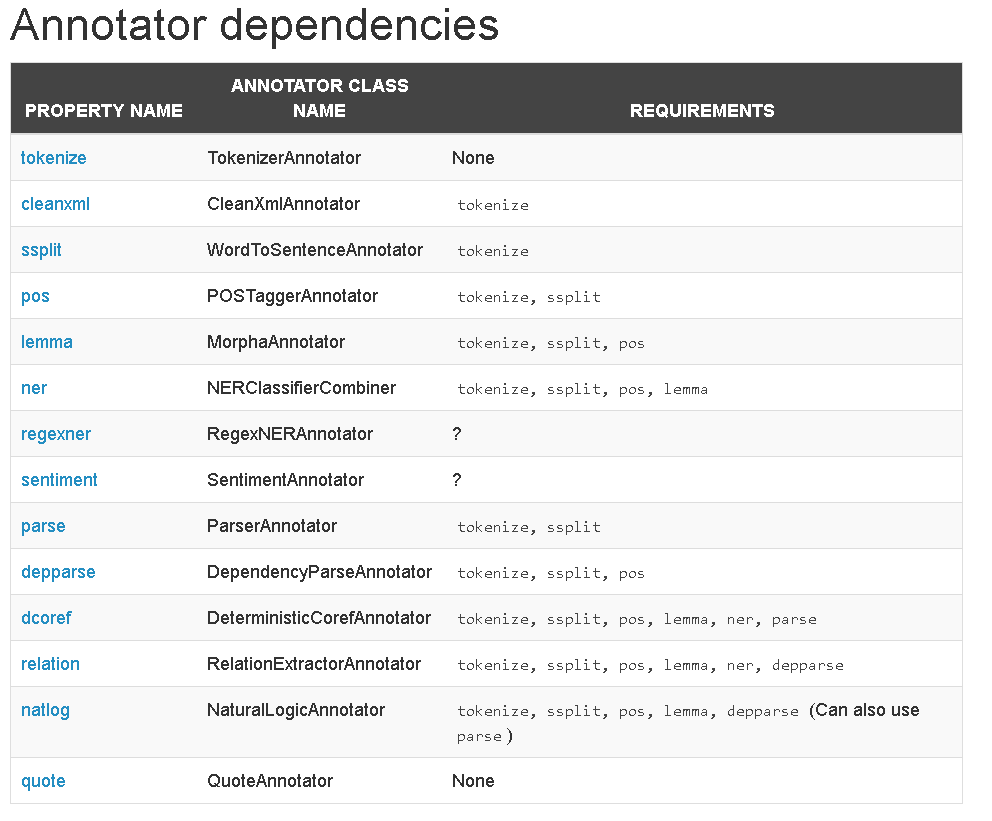Click the Annotator Class Name column header
992x821 pixels.
(319, 98)
